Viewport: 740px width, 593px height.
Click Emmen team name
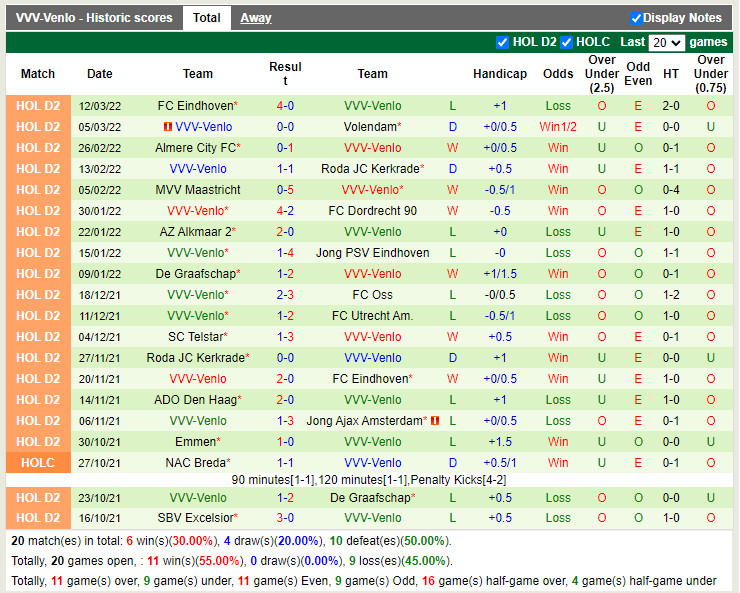(195, 442)
